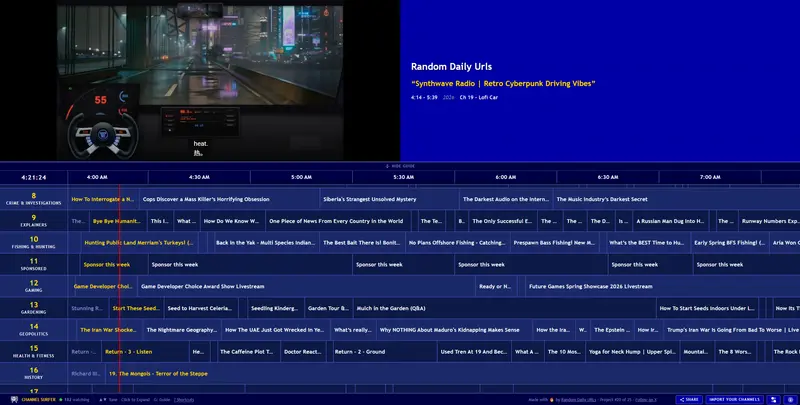The height and width of the screenshot is (405, 800).
Task: Click Import Your Channels button
Action: pos(735,399)
